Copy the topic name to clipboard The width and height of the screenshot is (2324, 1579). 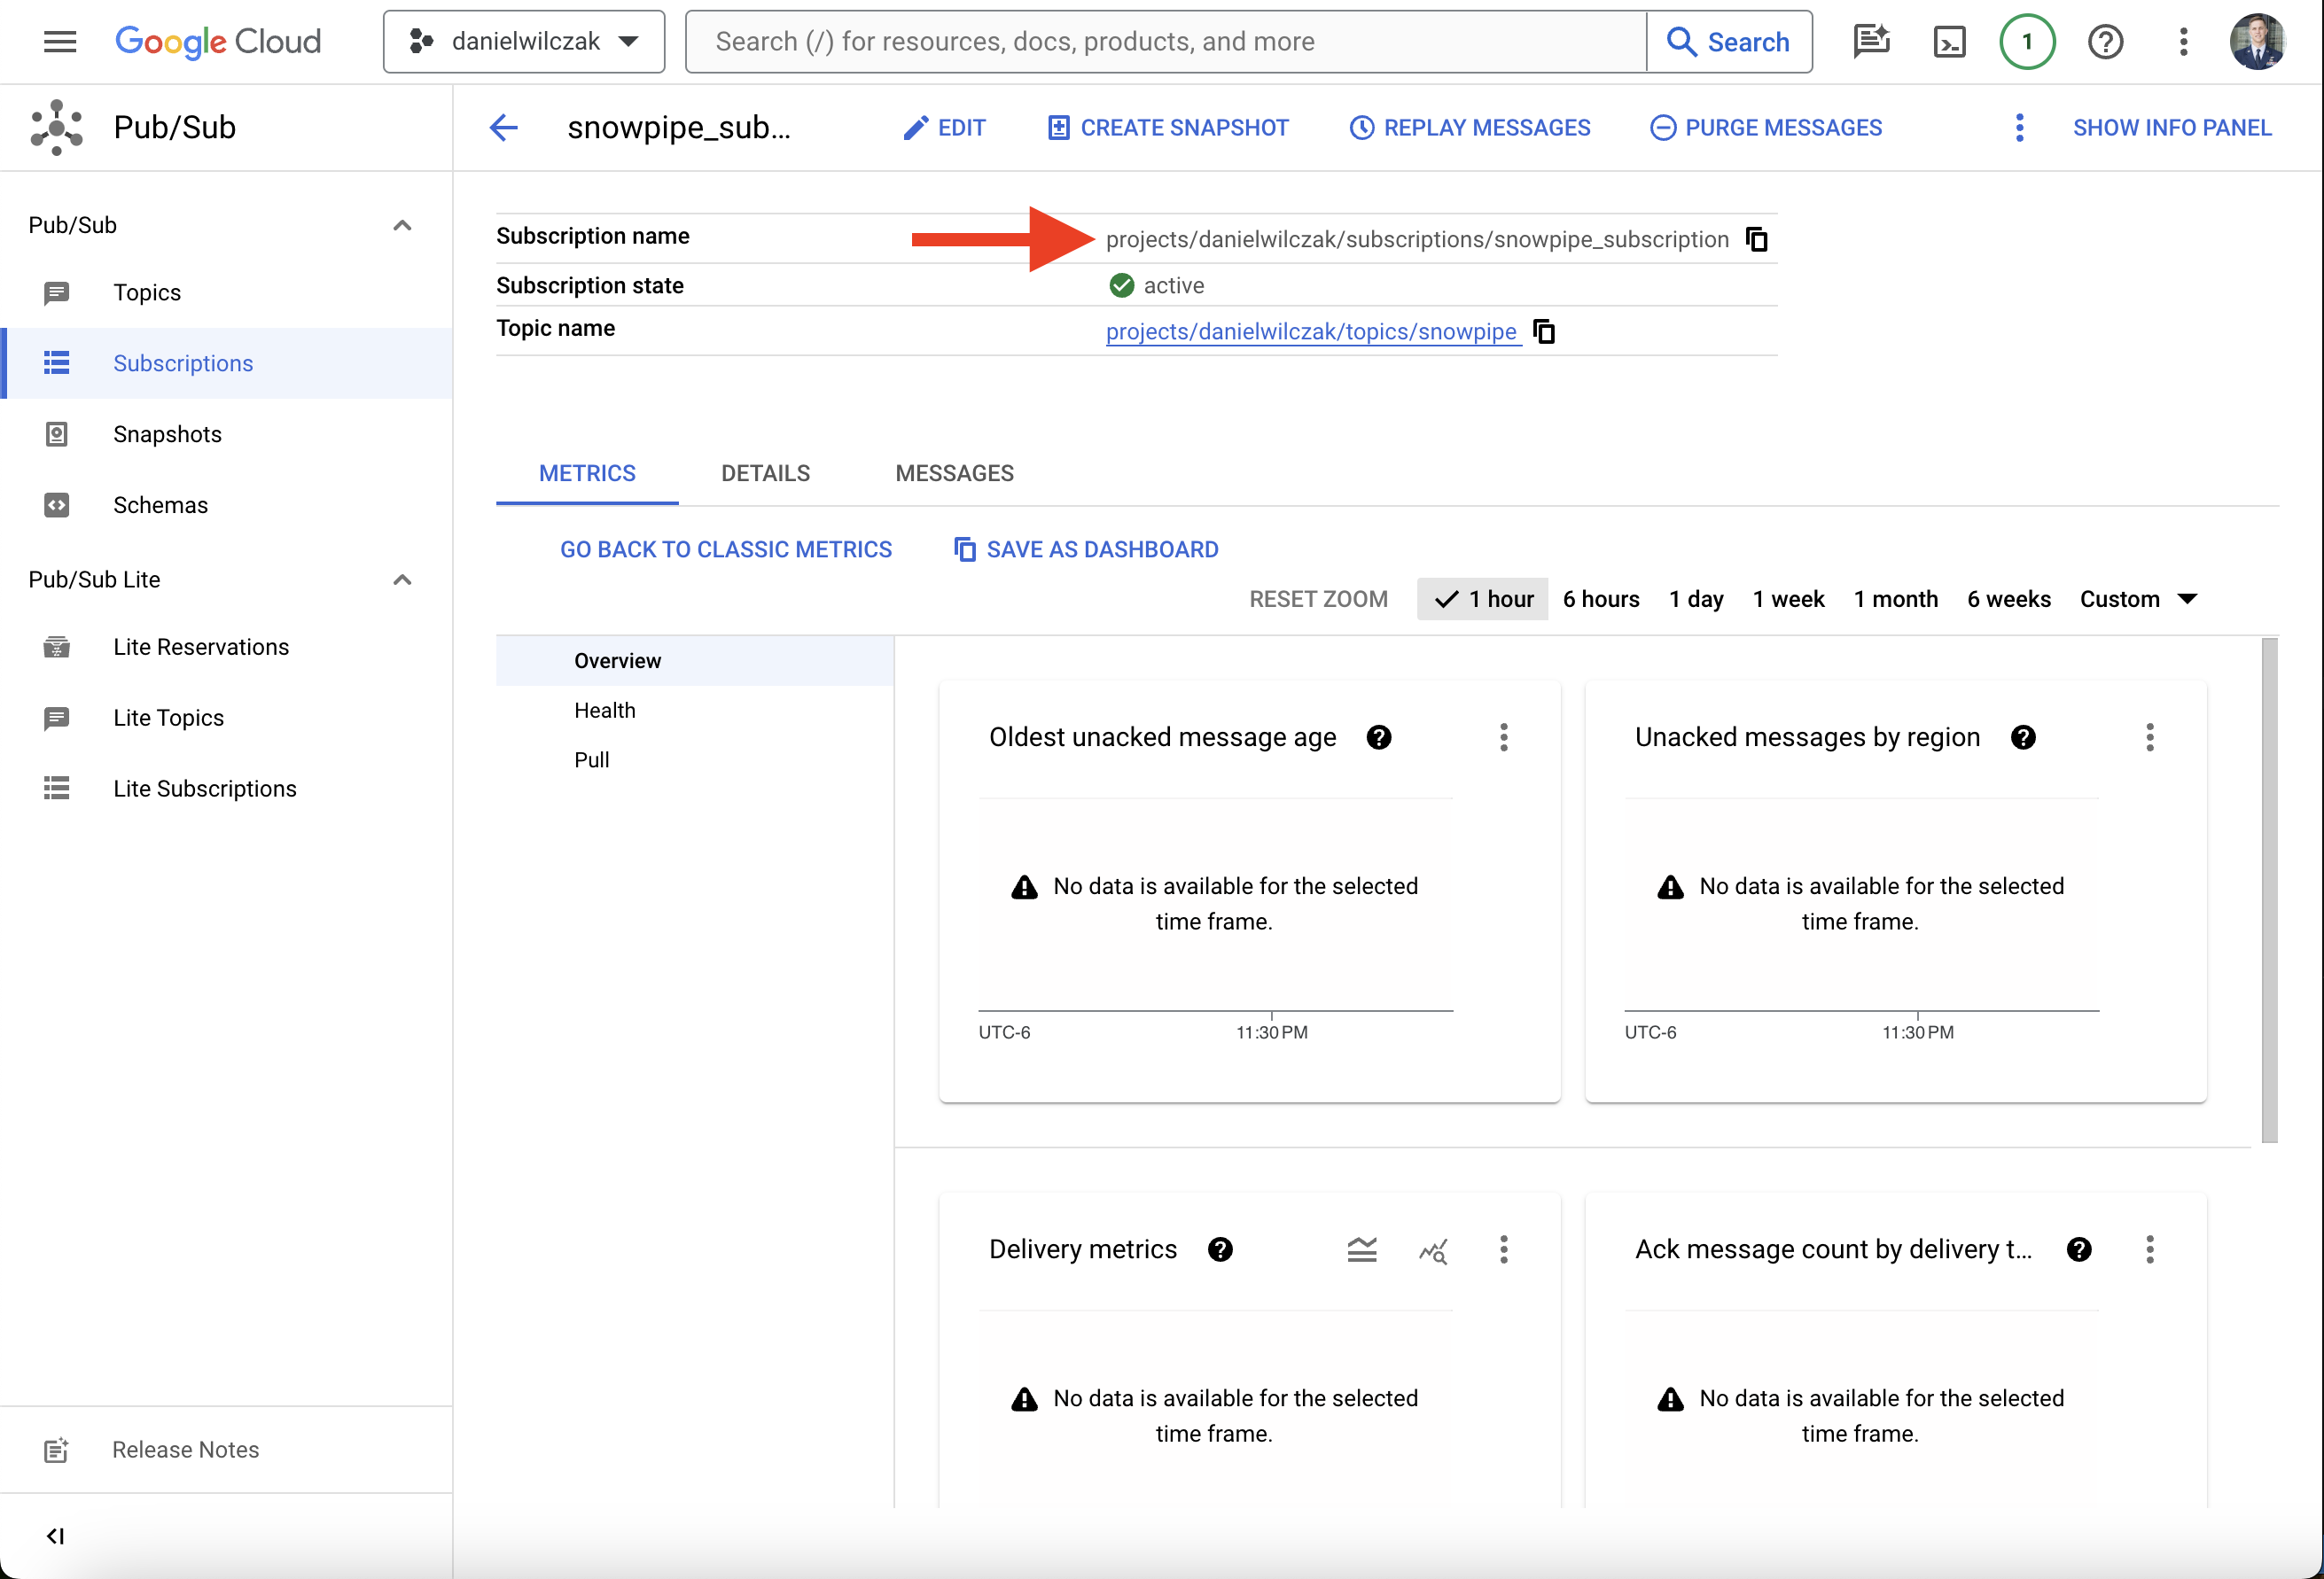[1545, 331]
